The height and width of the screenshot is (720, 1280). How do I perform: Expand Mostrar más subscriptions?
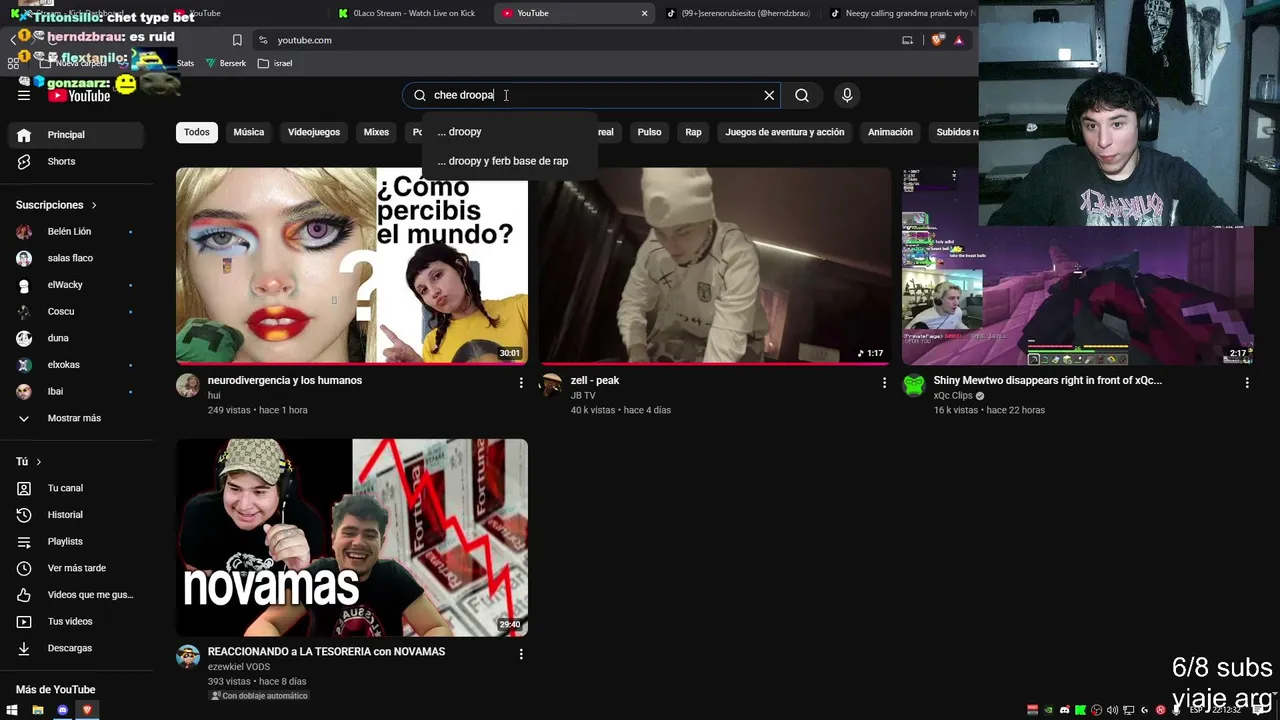click(76, 418)
